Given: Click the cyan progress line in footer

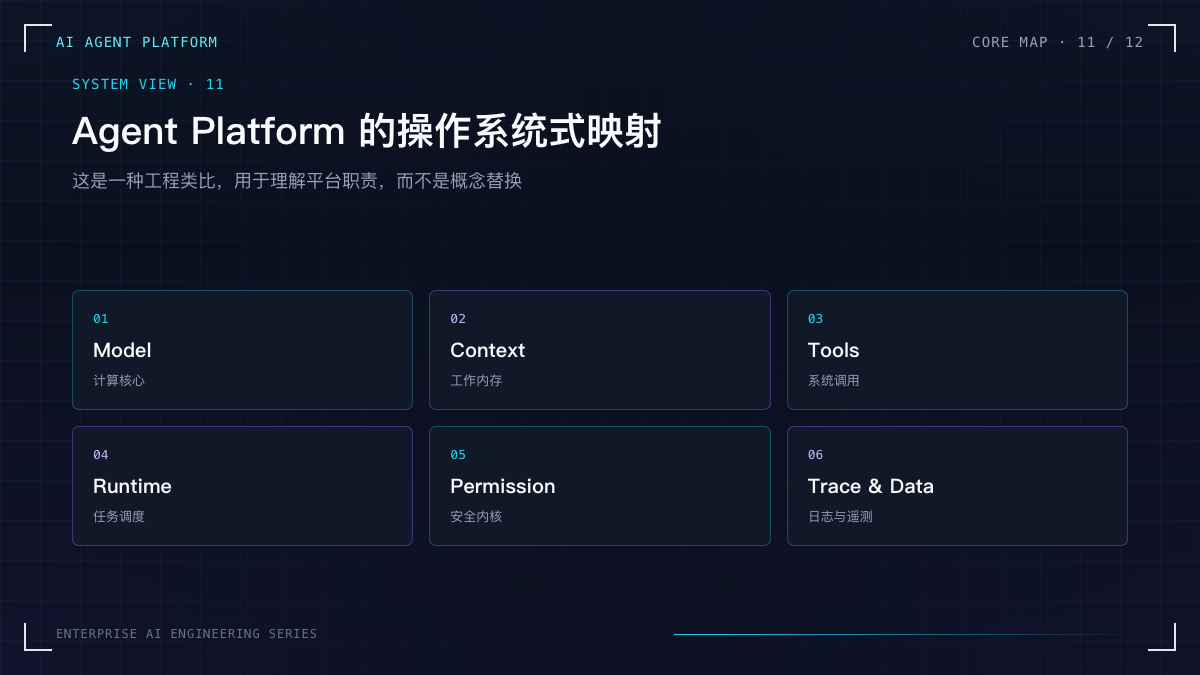Looking at the screenshot, I should click(x=908, y=634).
